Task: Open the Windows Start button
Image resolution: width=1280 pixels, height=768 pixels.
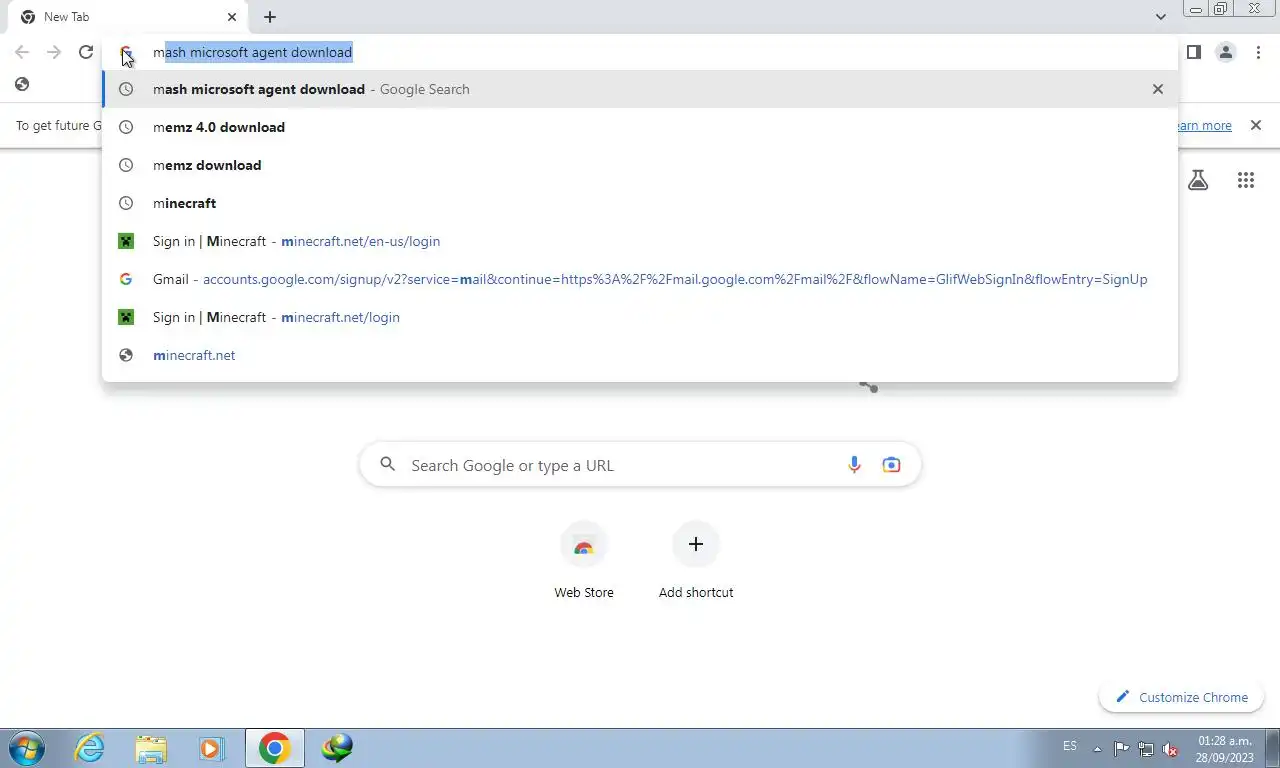Action: click(26, 748)
